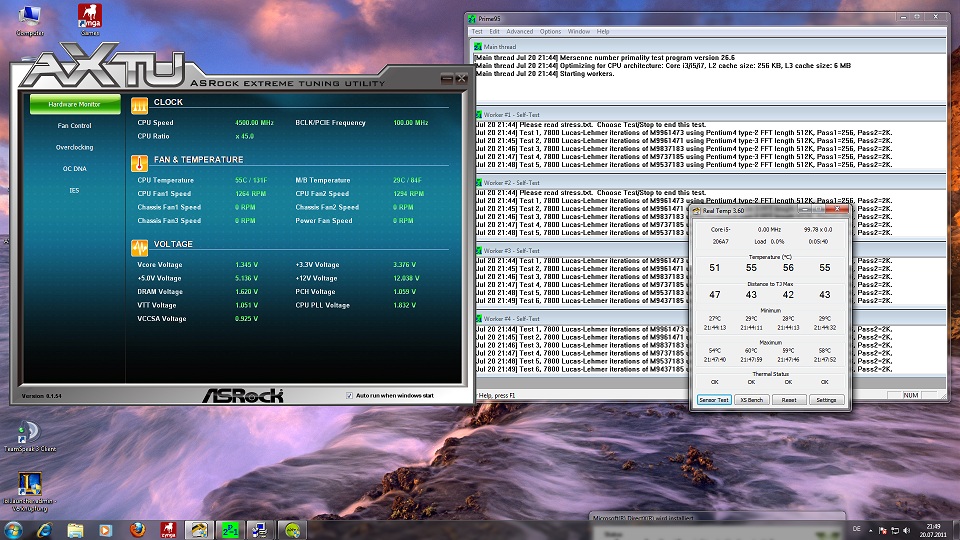Open the OC DNA tab
The height and width of the screenshot is (540, 960).
point(75,168)
